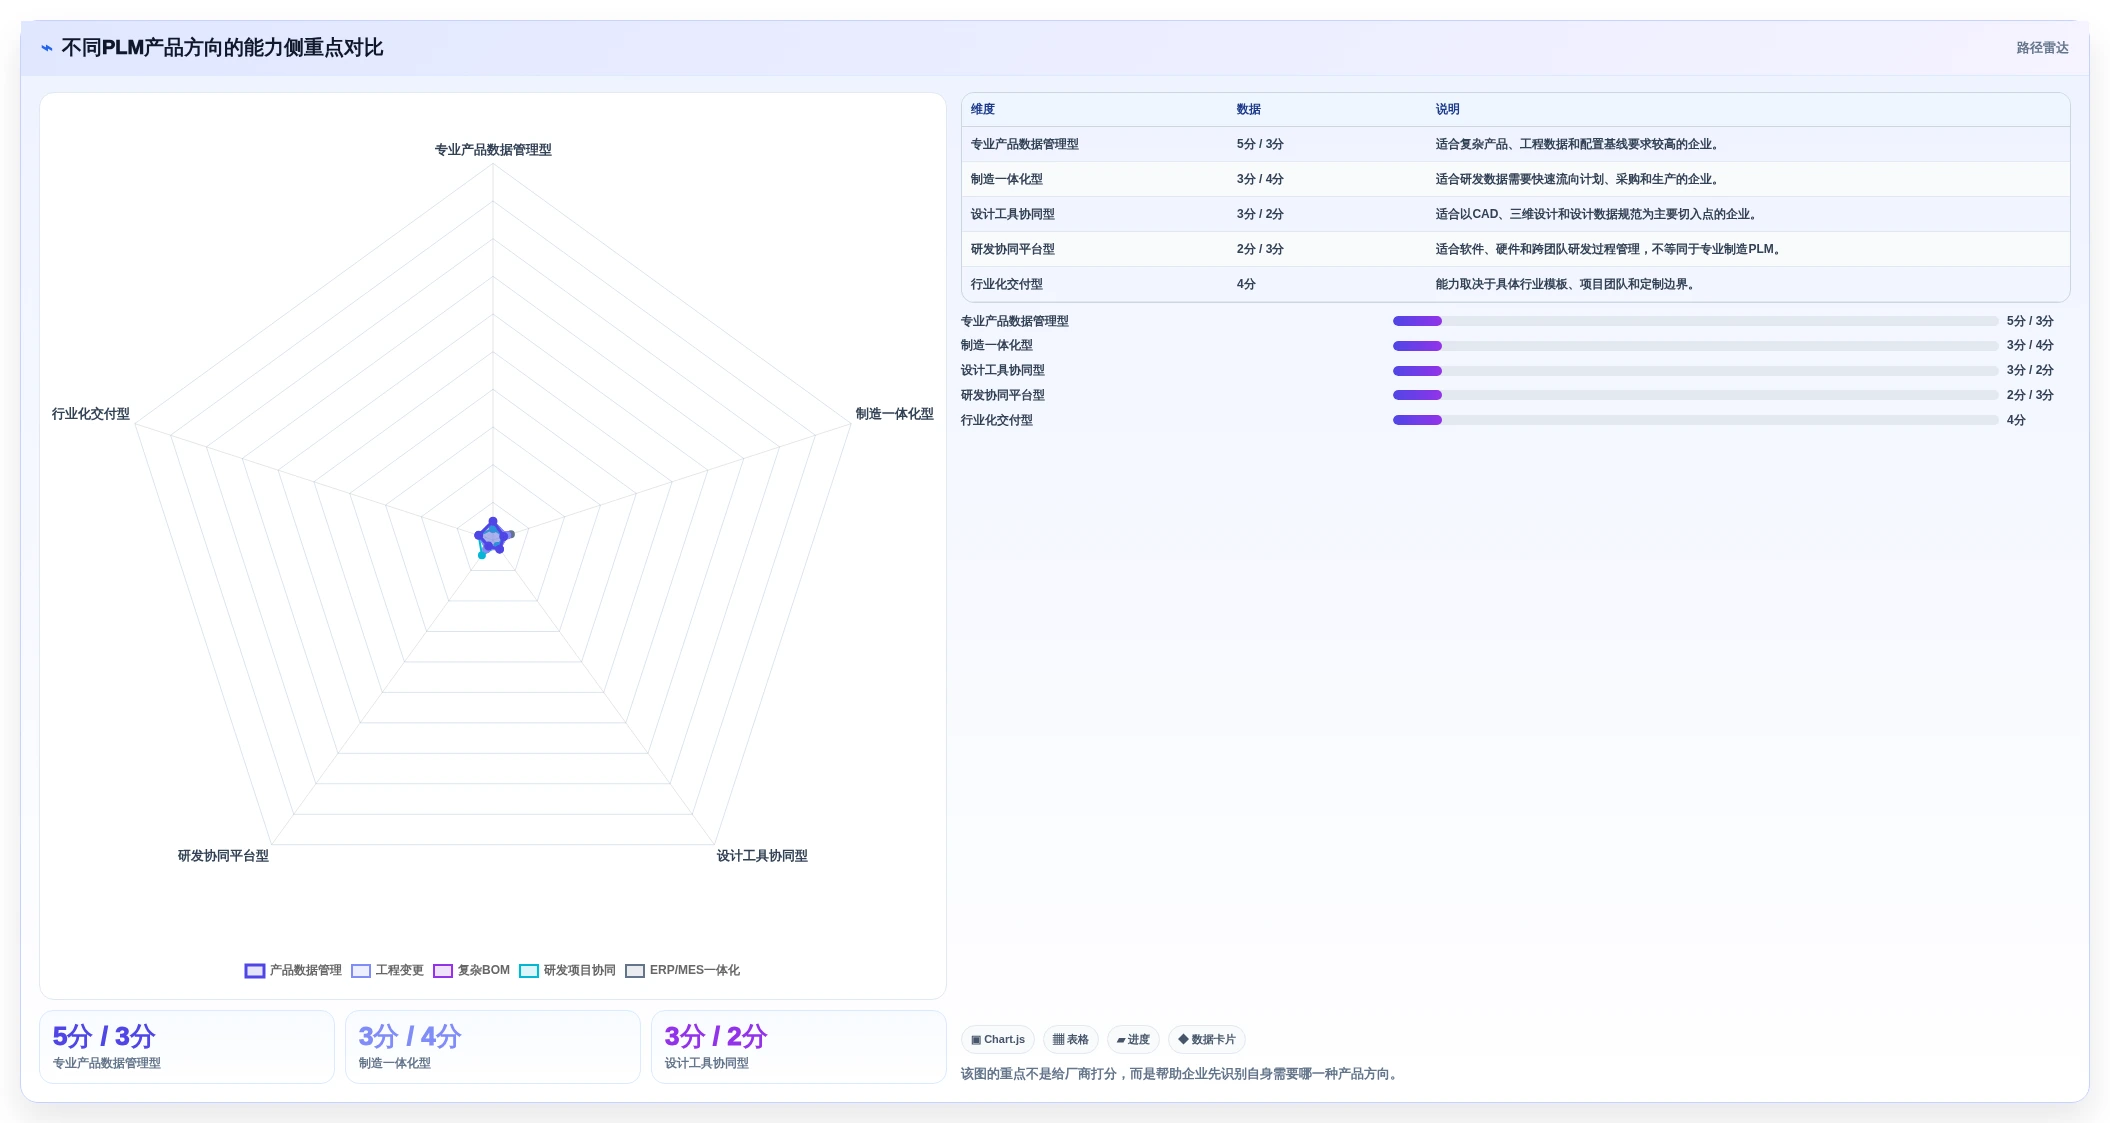Click the radar axis label 行业化交付型

tap(91, 414)
